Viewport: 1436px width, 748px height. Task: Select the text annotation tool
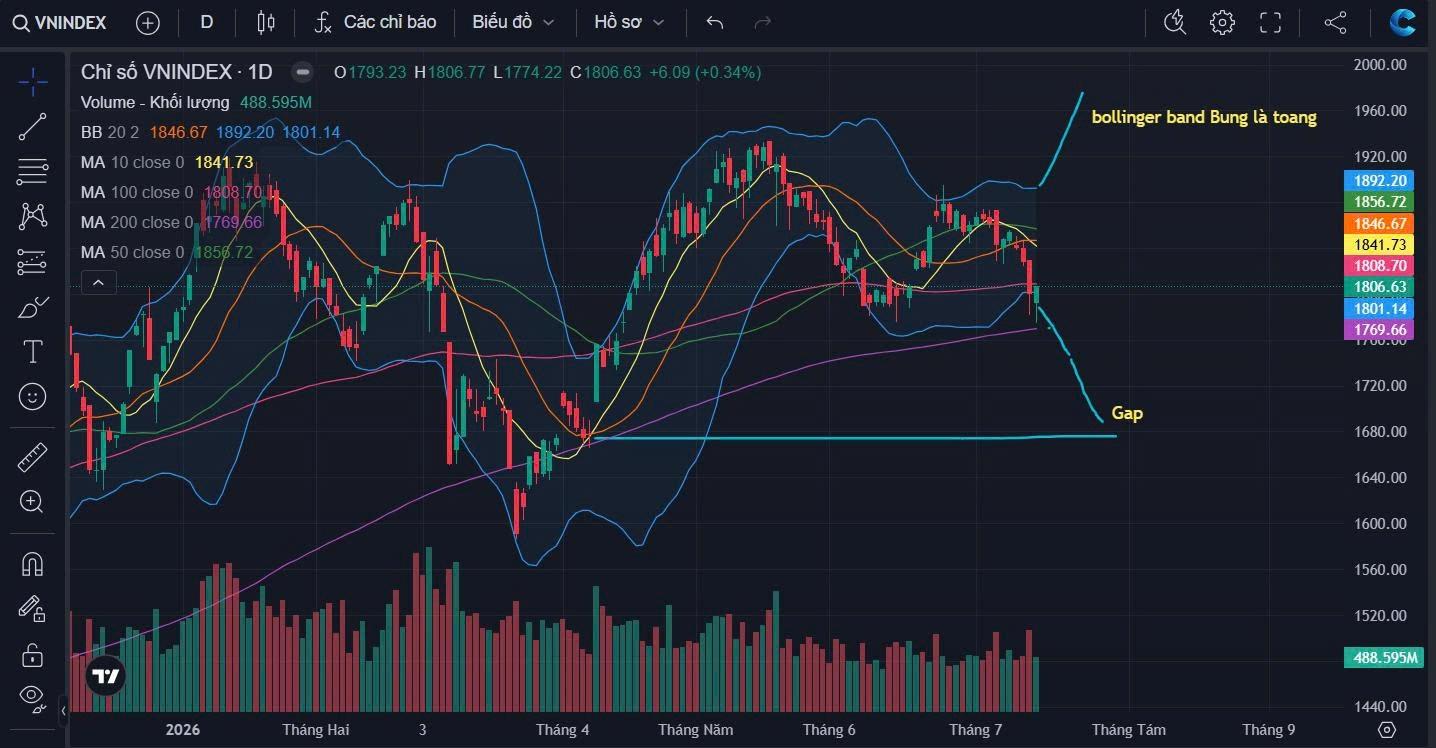[32, 351]
